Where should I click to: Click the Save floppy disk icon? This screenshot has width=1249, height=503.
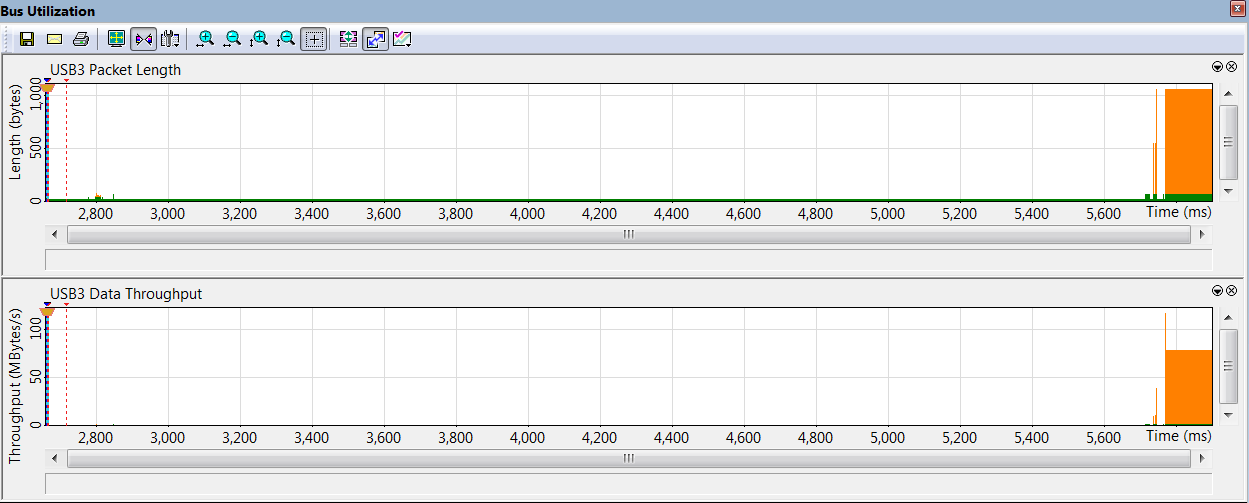27,39
